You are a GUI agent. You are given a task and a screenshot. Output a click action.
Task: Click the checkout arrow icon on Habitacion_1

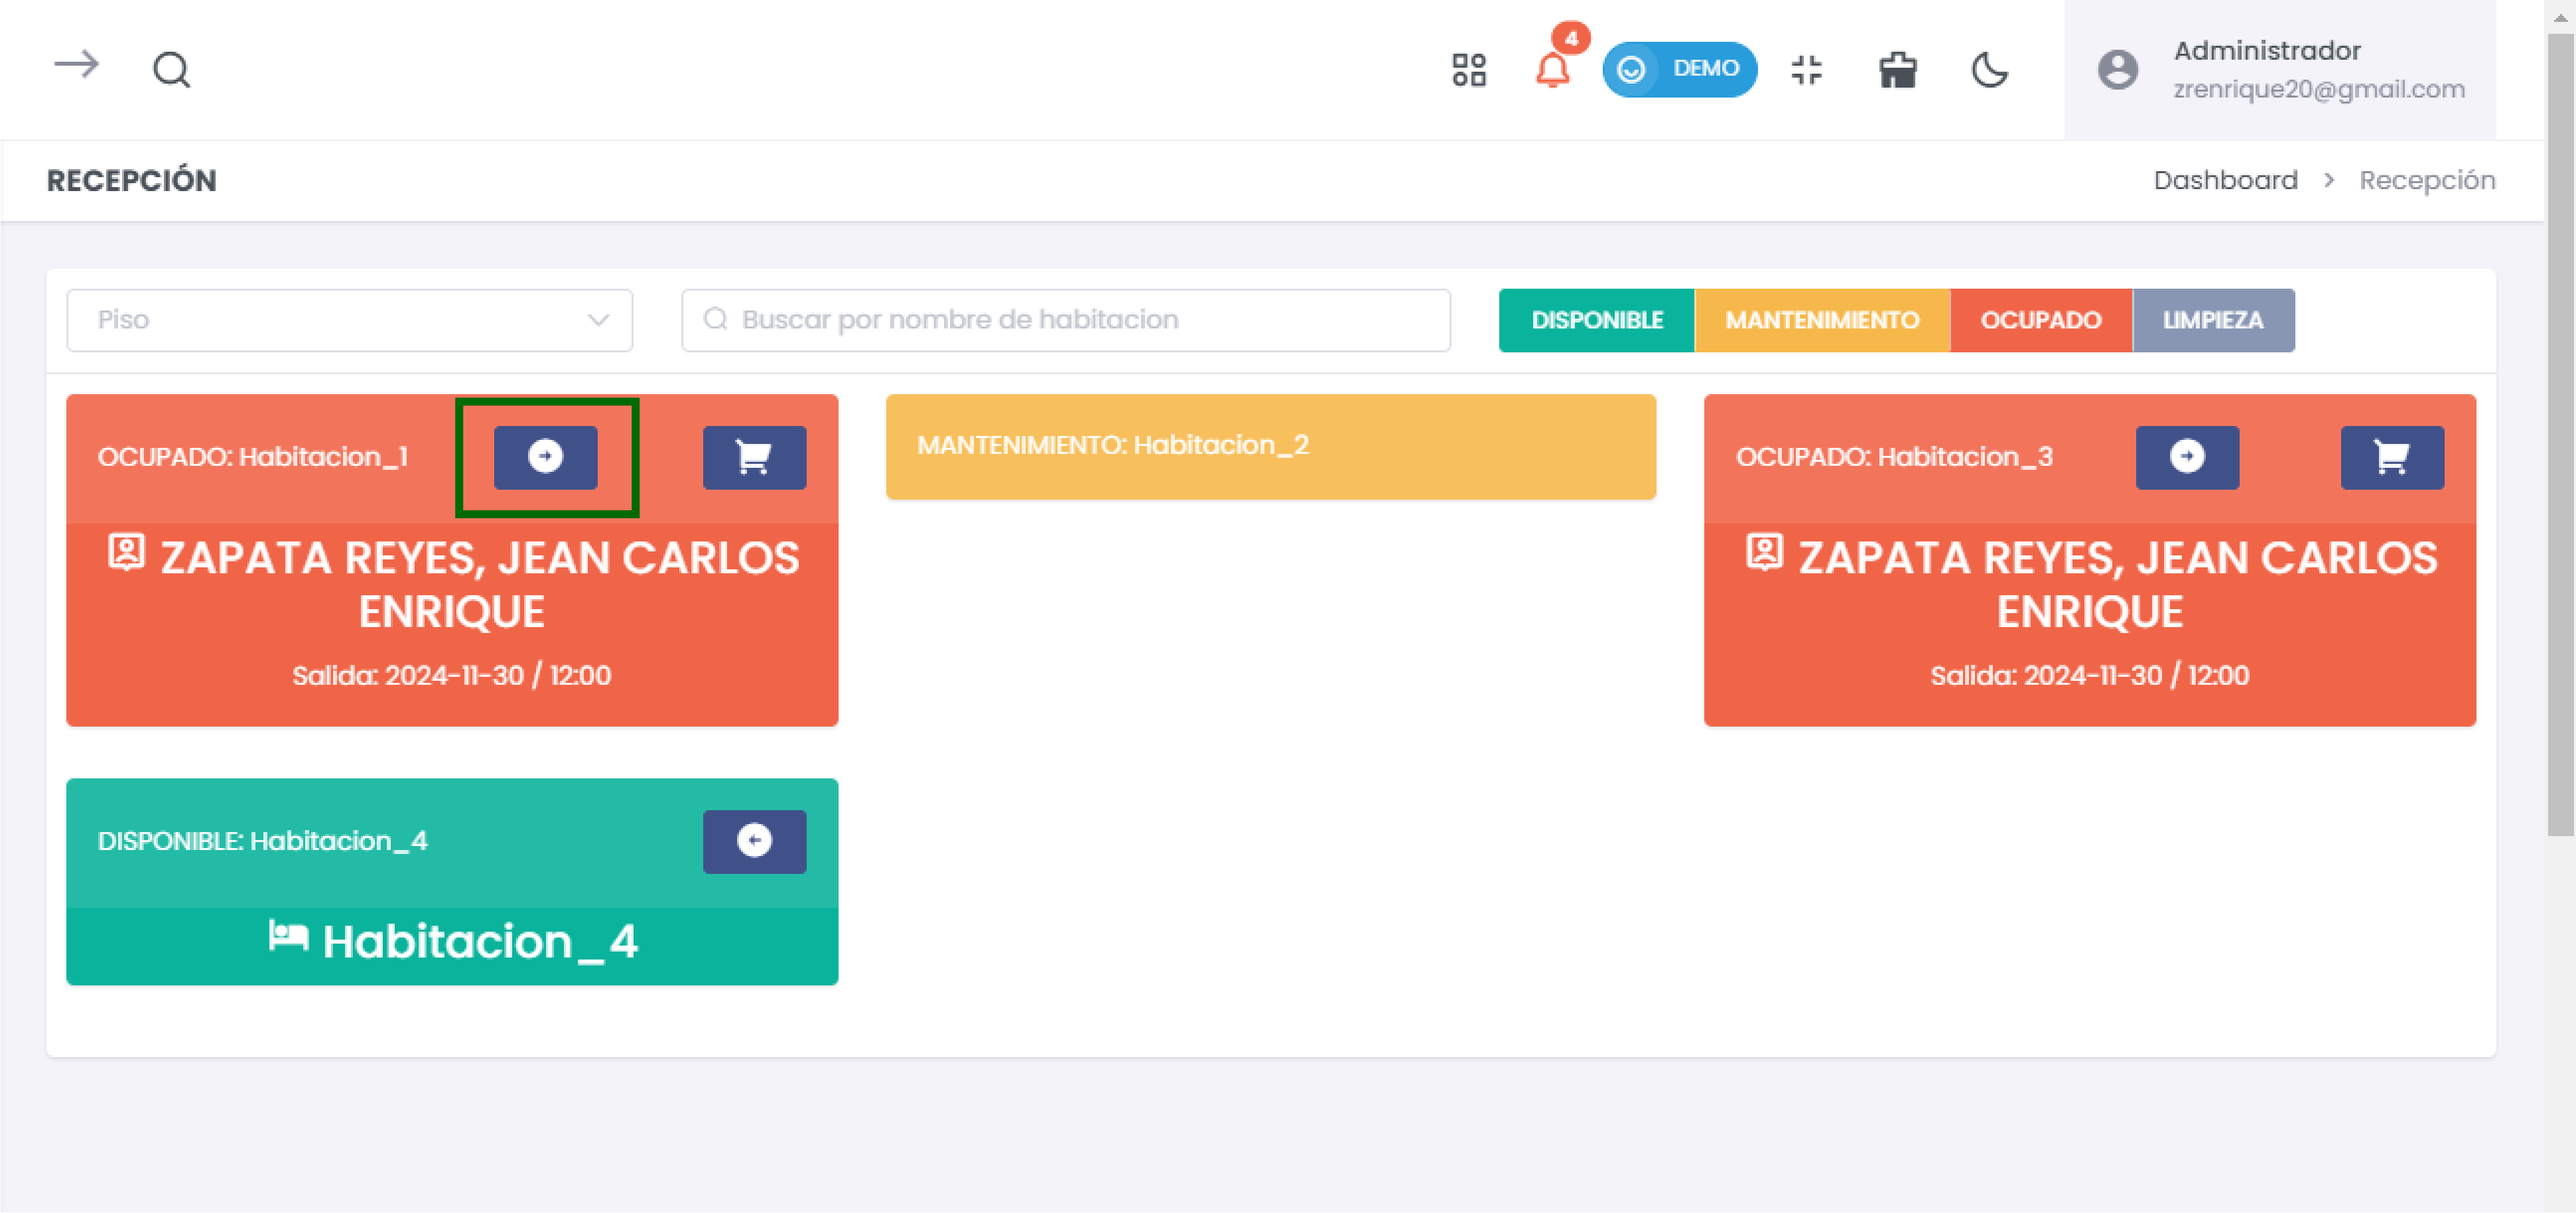(x=546, y=457)
